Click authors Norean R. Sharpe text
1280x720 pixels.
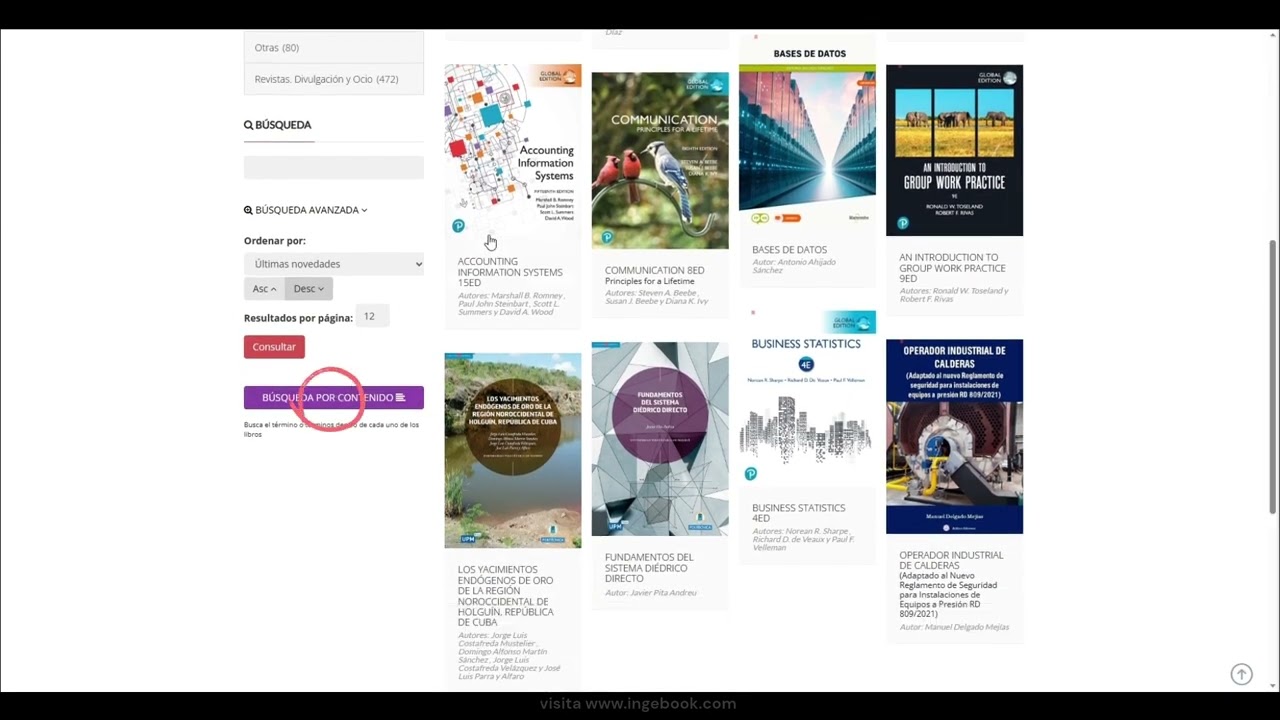(803, 540)
